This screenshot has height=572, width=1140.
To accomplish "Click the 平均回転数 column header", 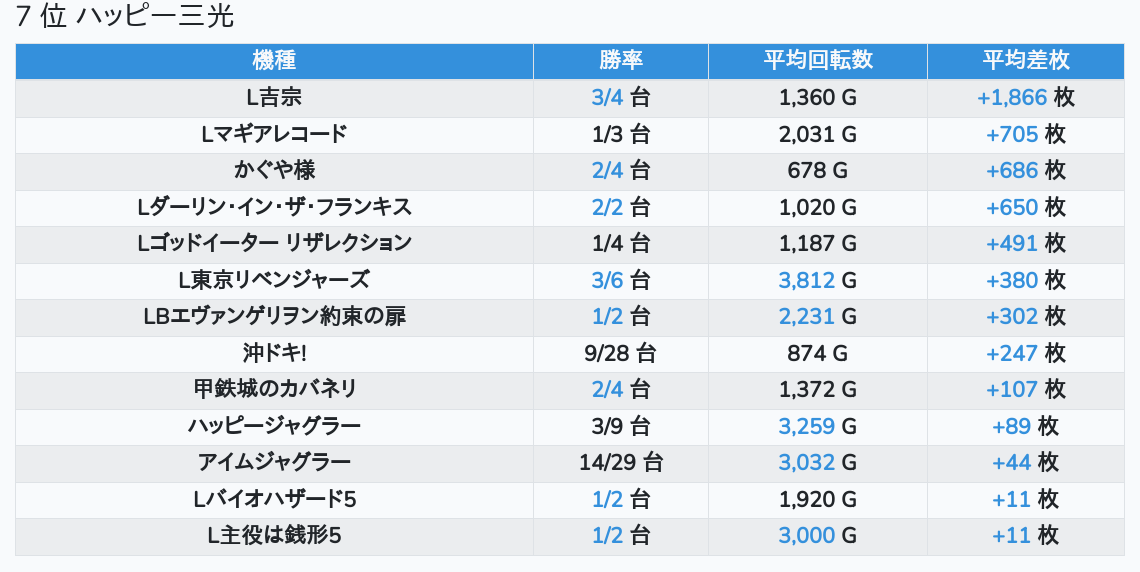I will [817, 60].
